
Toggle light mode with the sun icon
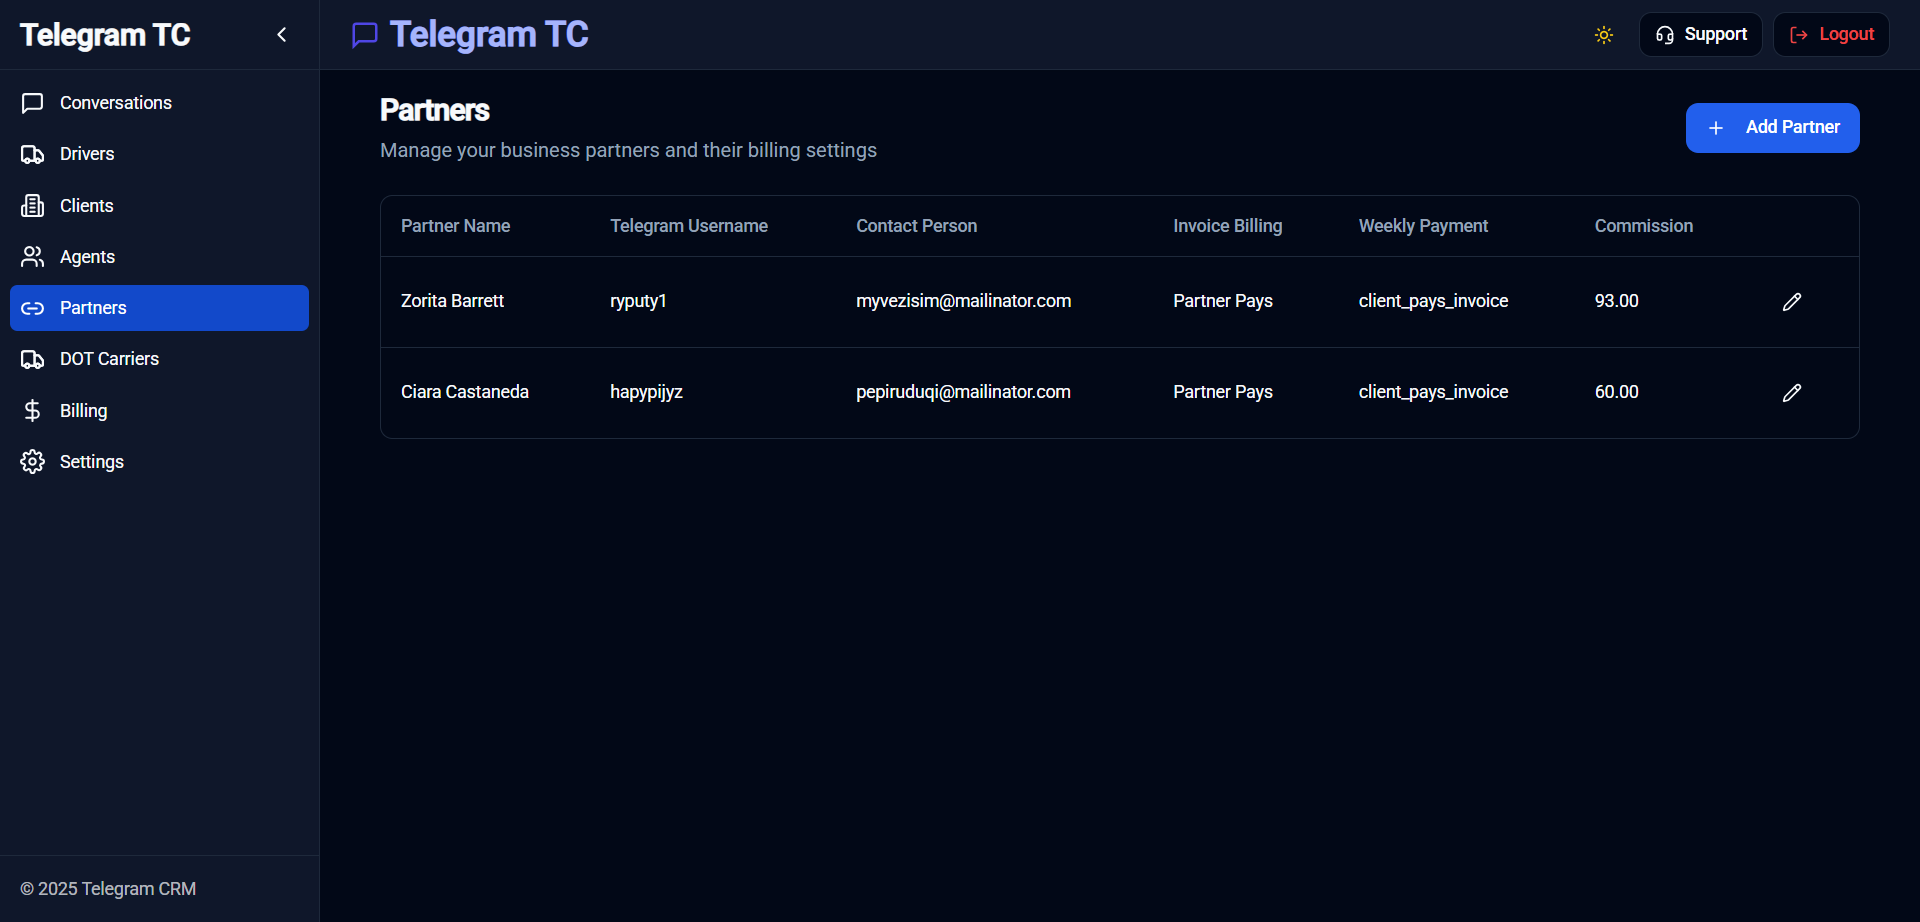point(1603,35)
